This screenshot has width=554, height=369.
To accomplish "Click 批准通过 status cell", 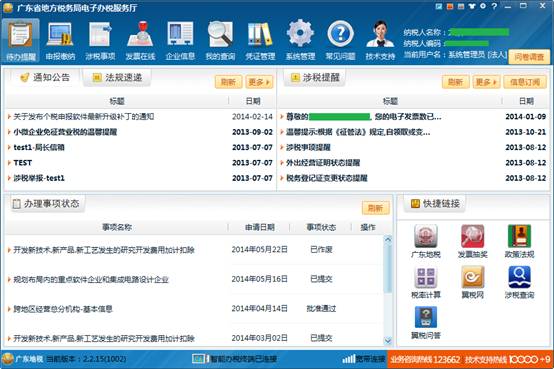I will click(321, 309).
